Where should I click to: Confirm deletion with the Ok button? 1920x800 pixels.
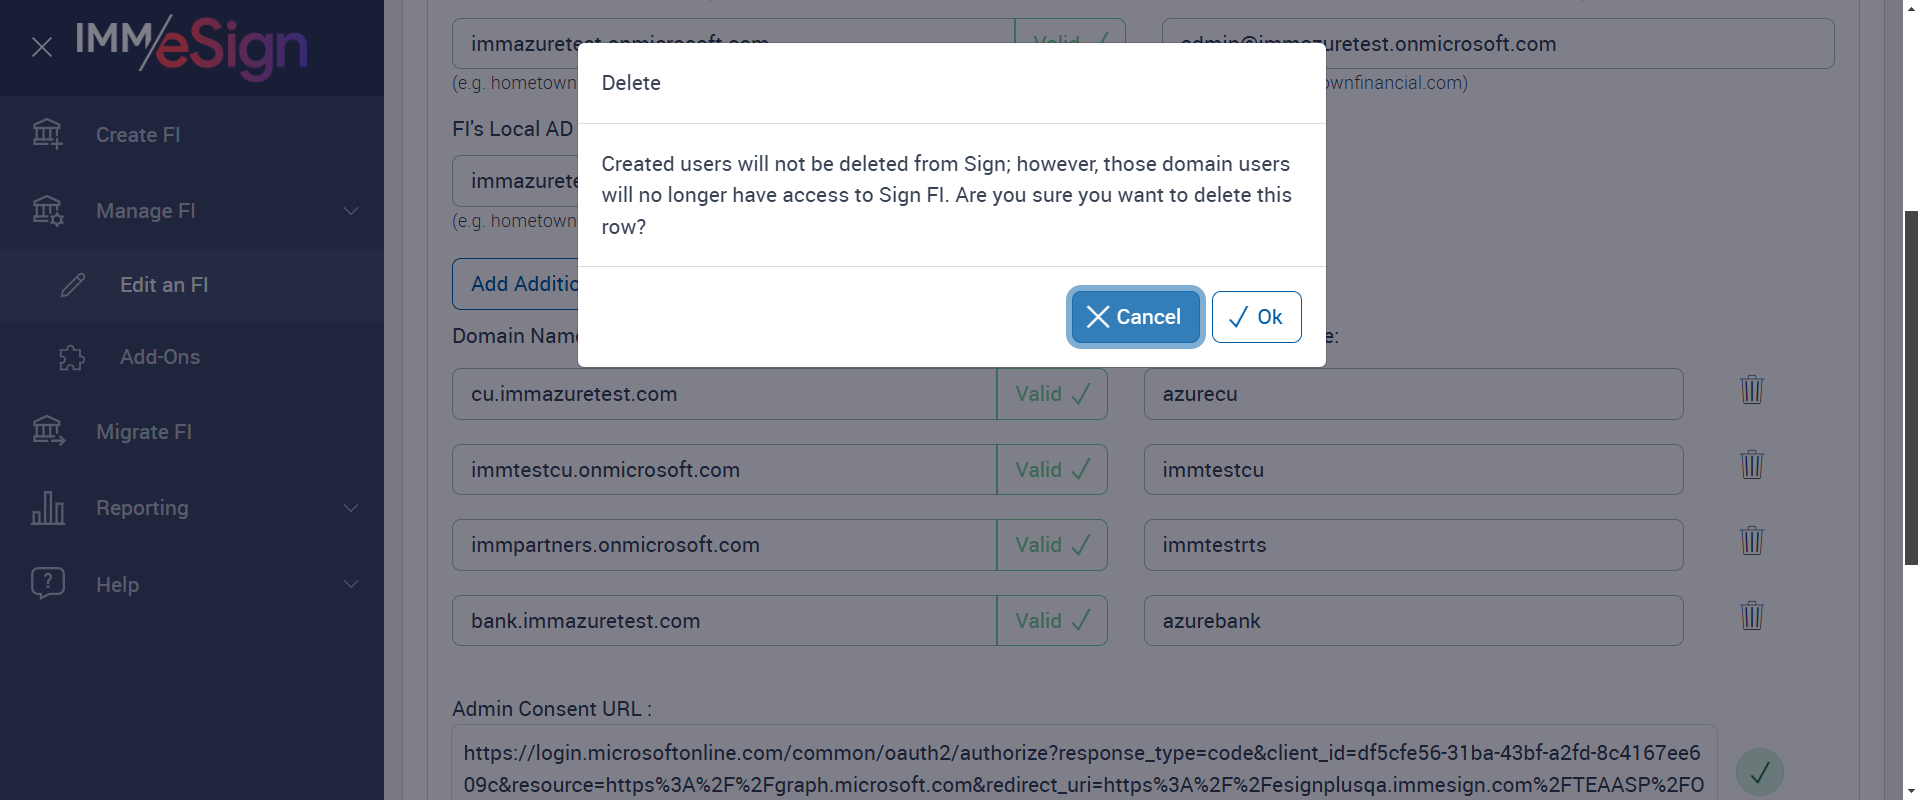click(x=1256, y=317)
